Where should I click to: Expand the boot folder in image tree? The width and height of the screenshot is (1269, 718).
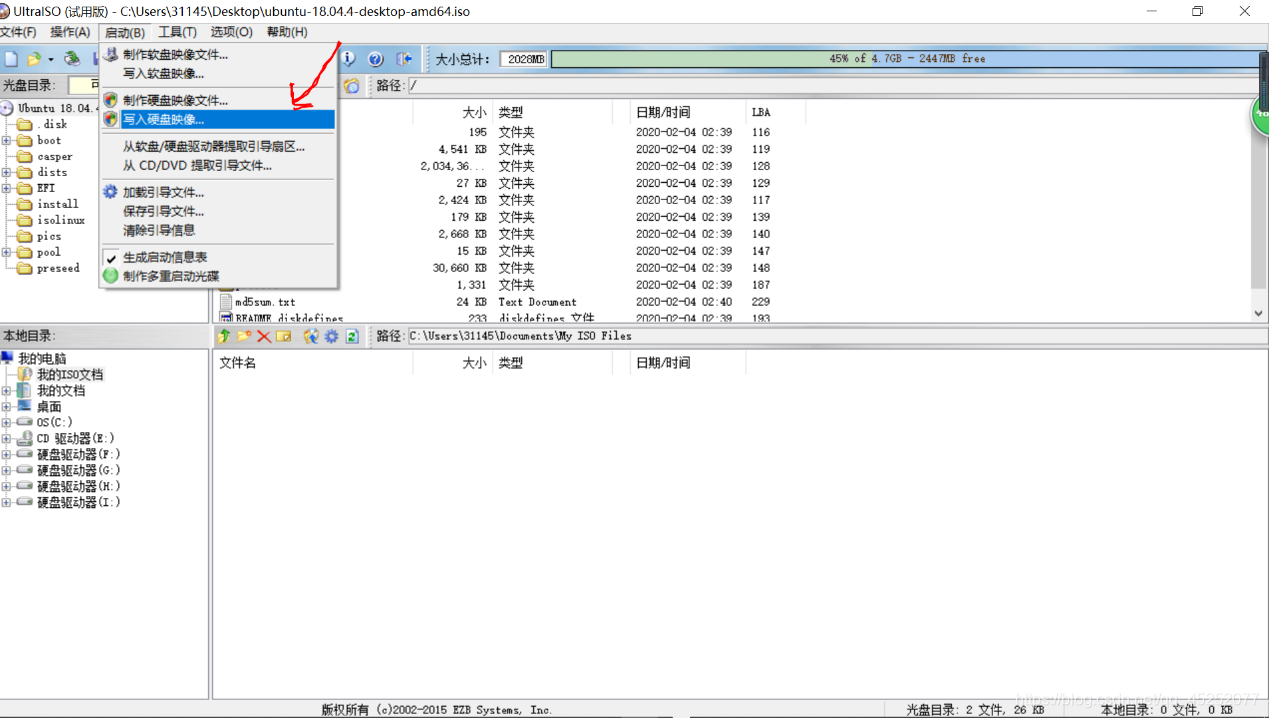(6, 141)
